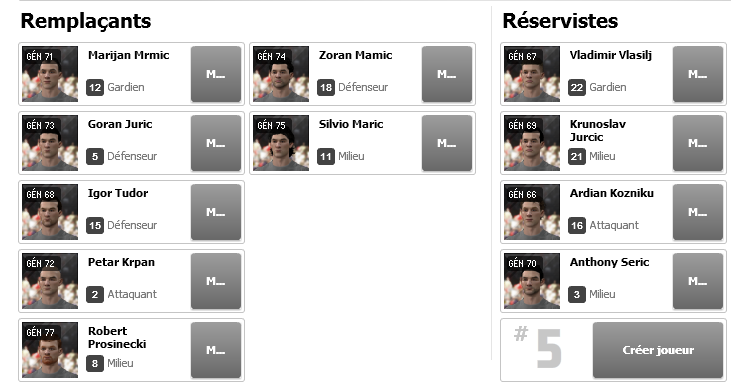This screenshot has width=731, height=390.
Task: Click the Ardian Kozniku player name
Action: (612, 193)
